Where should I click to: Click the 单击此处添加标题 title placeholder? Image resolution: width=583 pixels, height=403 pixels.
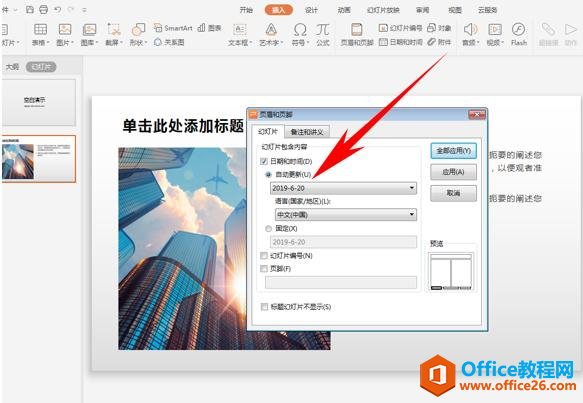click(x=183, y=126)
